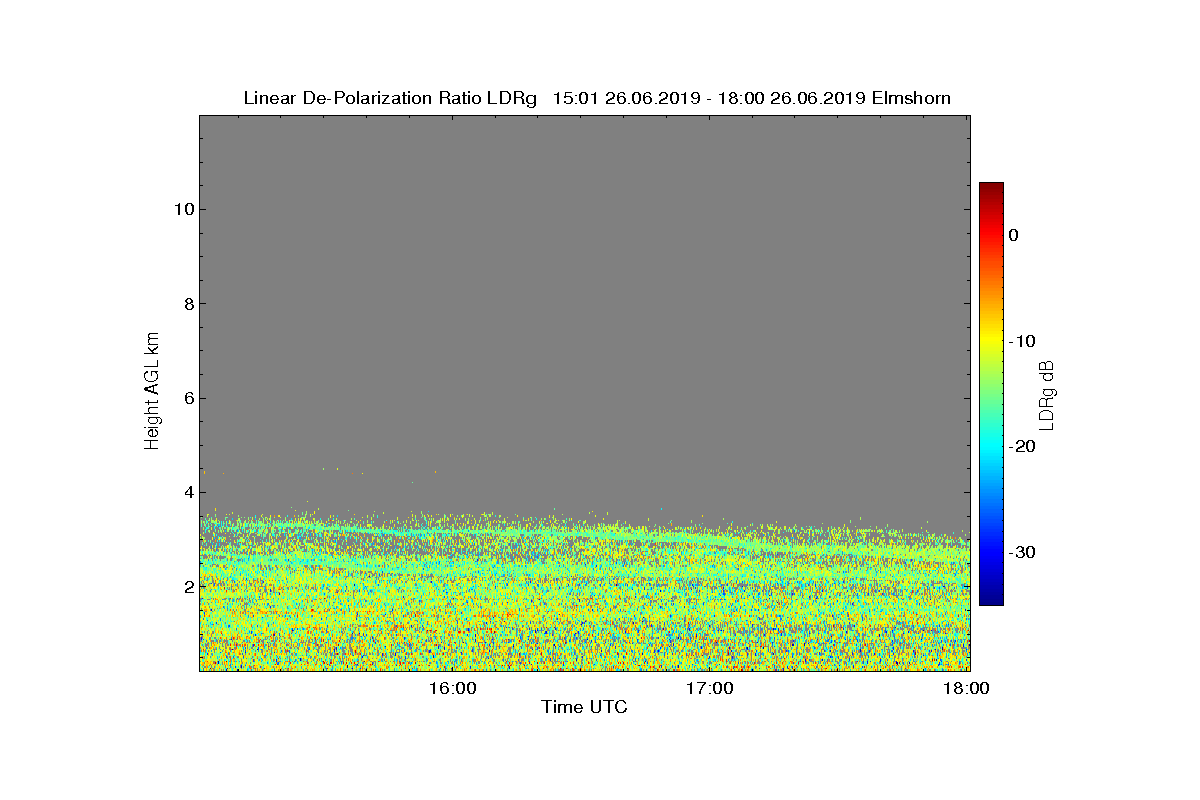Click the colorbar tick label '-30'
The height and width of the screenshot is (800, 1200).
1021,552
